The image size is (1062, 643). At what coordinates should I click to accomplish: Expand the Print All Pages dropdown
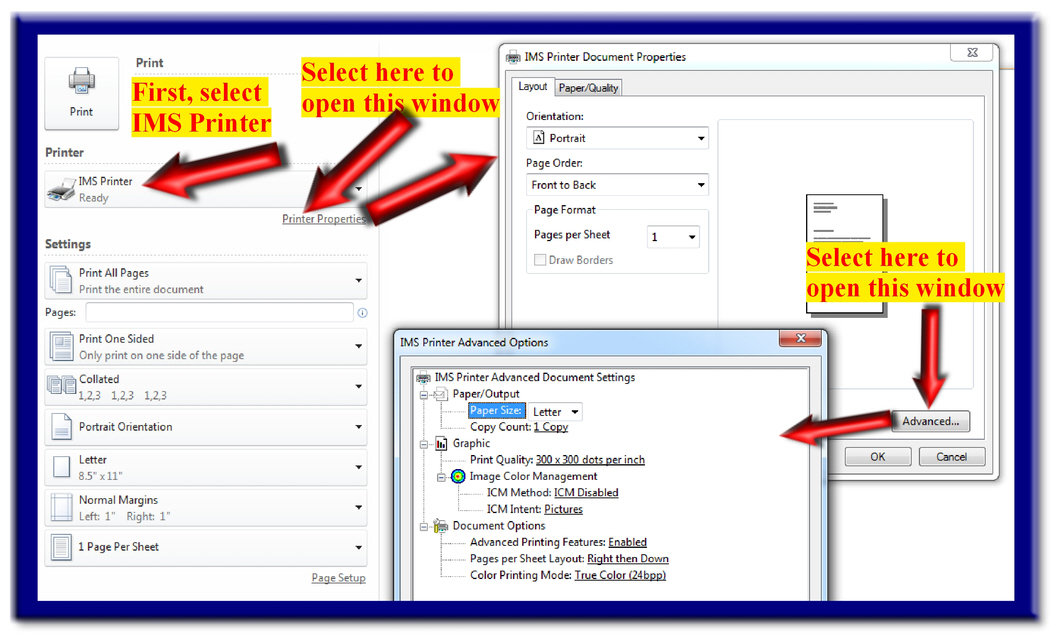tap(206, 281)
